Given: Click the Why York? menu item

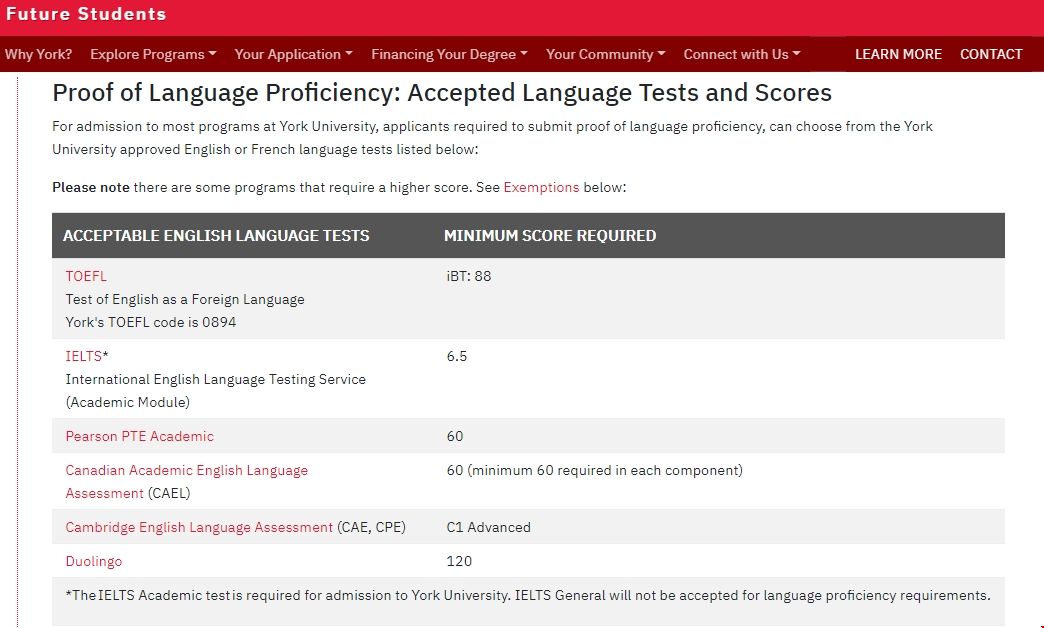Looking at the screenshot, I should point(38,54).
